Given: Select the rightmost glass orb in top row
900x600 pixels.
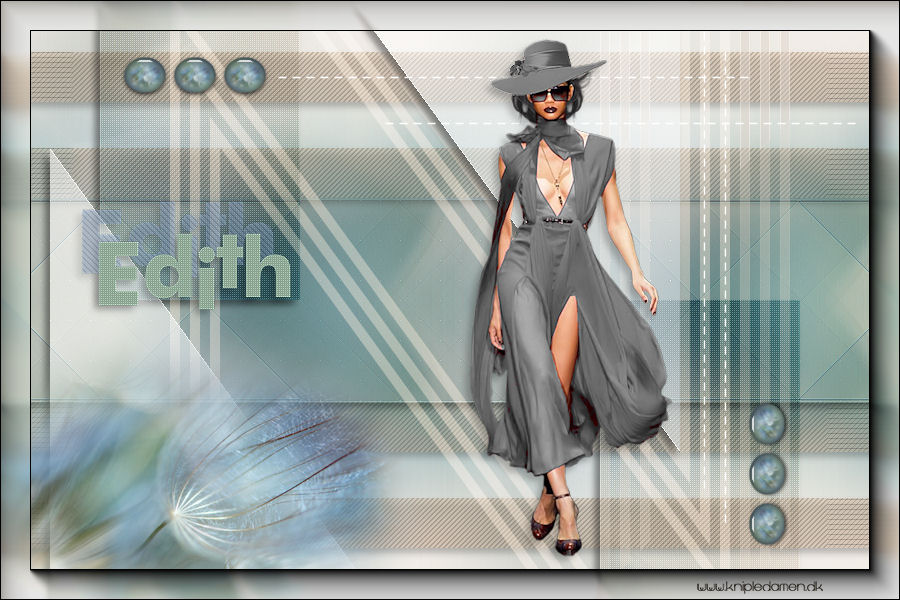Looking at the screenshot, I should click(x=245, y=75).
